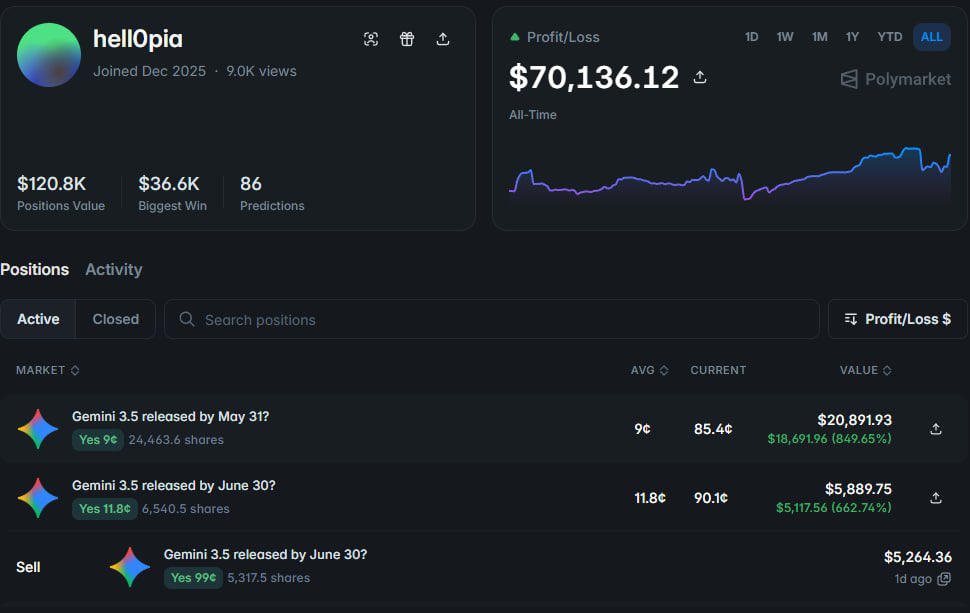Click the Yes 9¢ badge

pyautogui.click(x=98, y=440)
